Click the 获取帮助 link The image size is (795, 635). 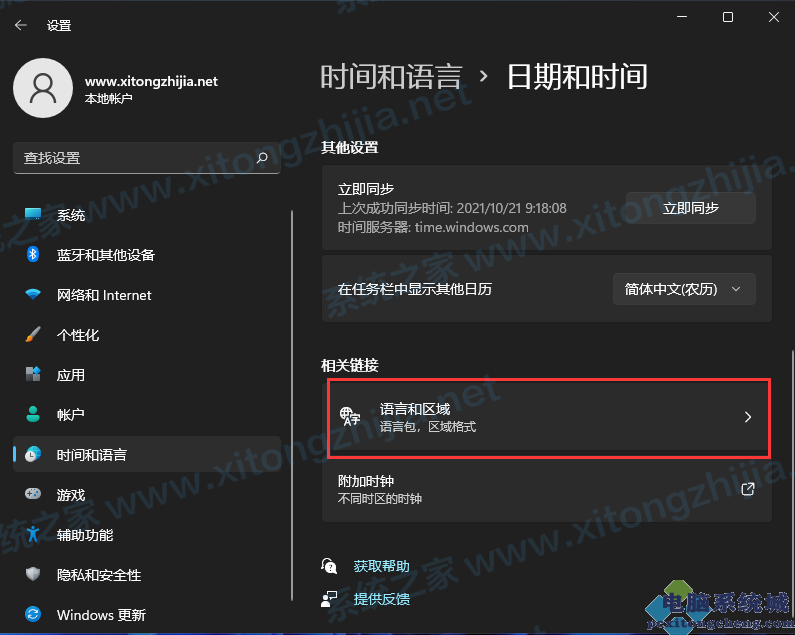point(381,566)
